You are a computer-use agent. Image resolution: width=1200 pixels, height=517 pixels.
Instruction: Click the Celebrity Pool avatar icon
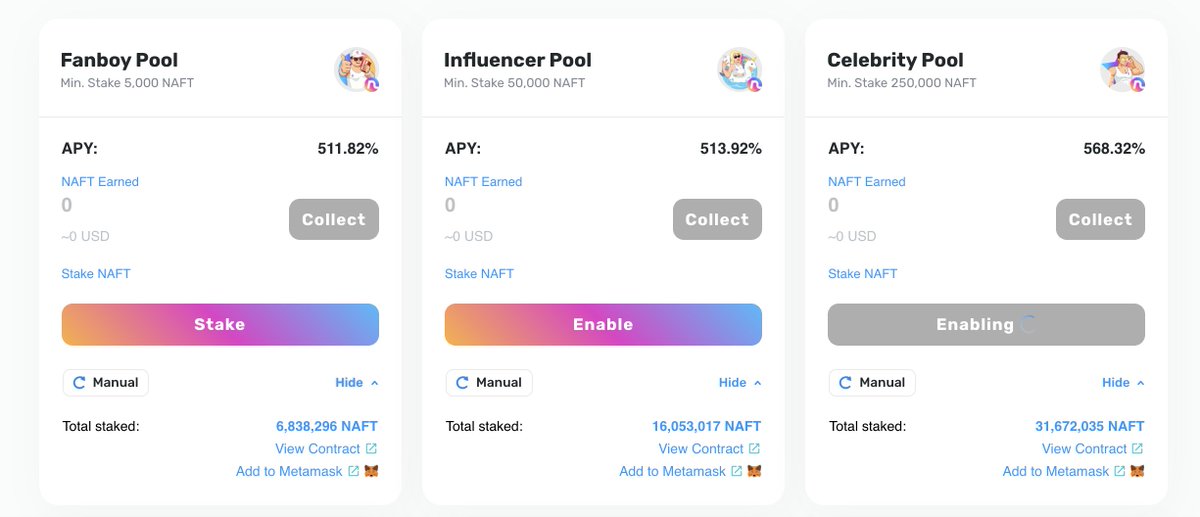point(1123,69)
